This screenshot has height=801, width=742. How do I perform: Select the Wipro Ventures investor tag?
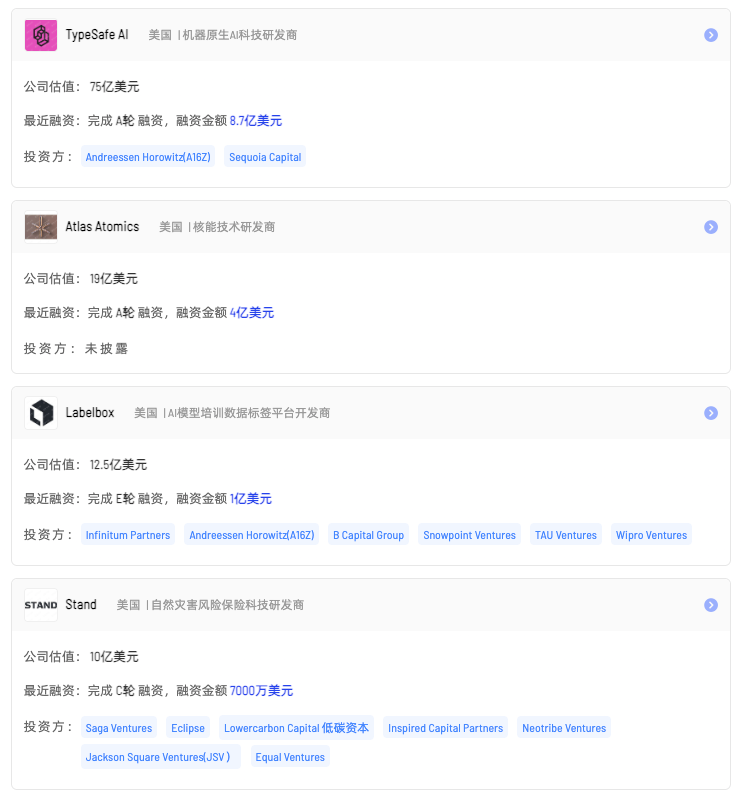point(652,535)
